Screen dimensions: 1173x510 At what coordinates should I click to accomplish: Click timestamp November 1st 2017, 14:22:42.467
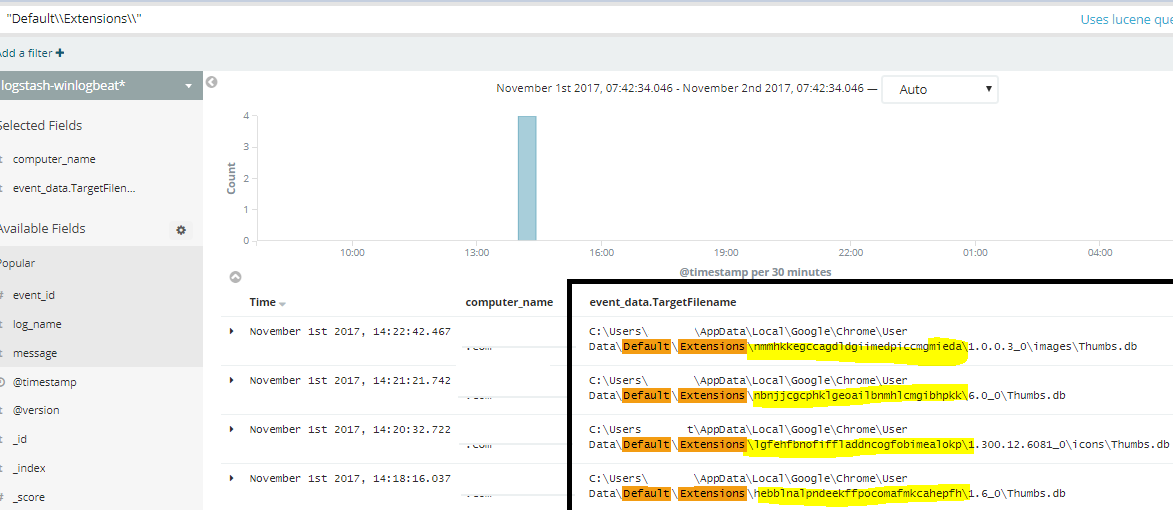click(350, 331)
